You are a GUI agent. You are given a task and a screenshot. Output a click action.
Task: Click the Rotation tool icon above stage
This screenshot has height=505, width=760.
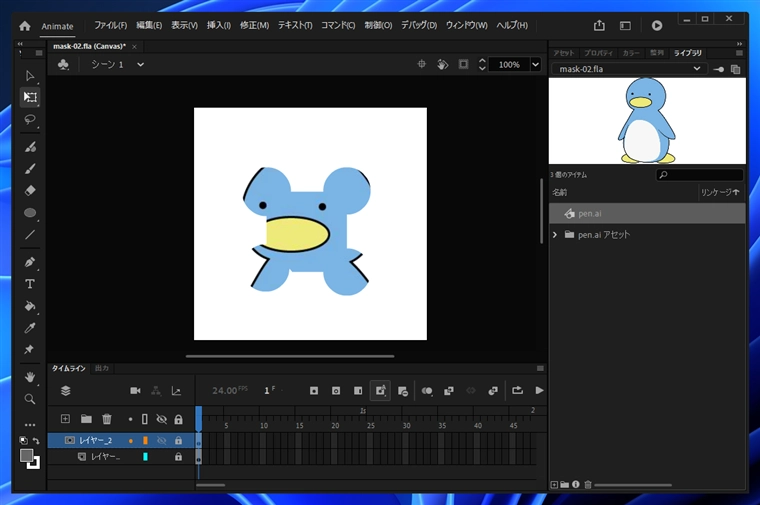(x=443, y=64)
